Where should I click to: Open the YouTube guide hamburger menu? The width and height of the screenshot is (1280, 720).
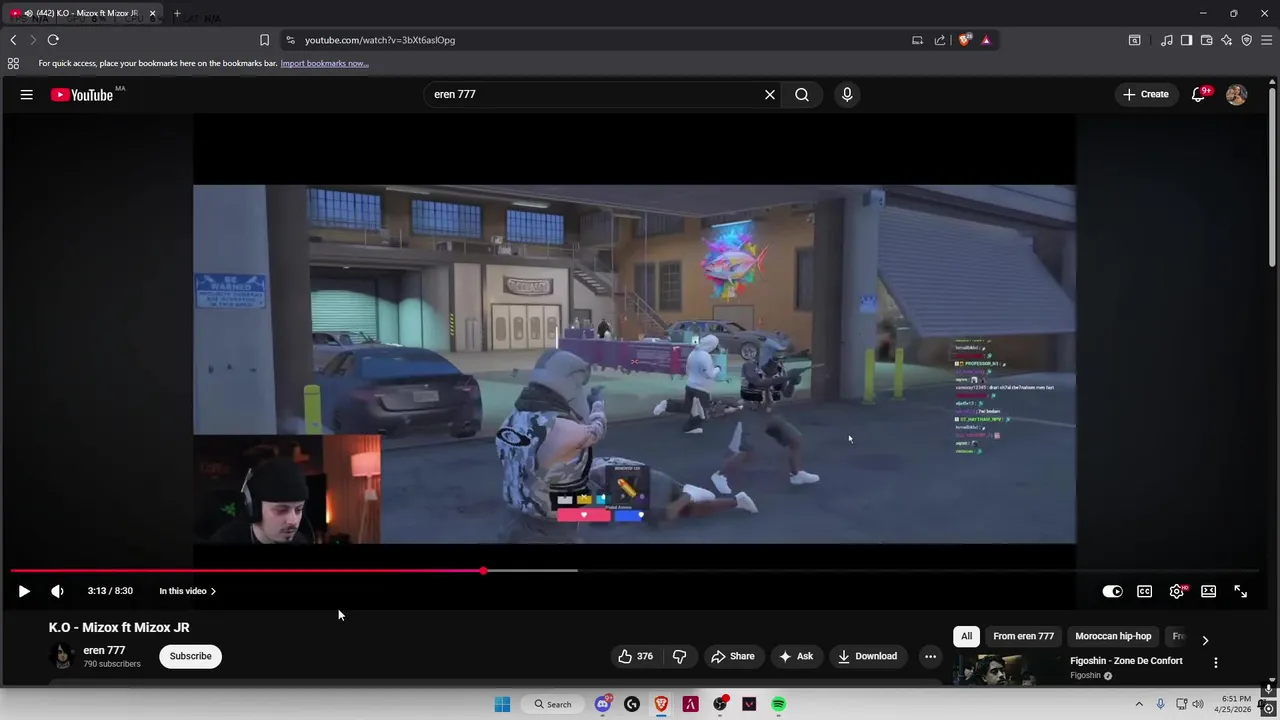[27, 94]
